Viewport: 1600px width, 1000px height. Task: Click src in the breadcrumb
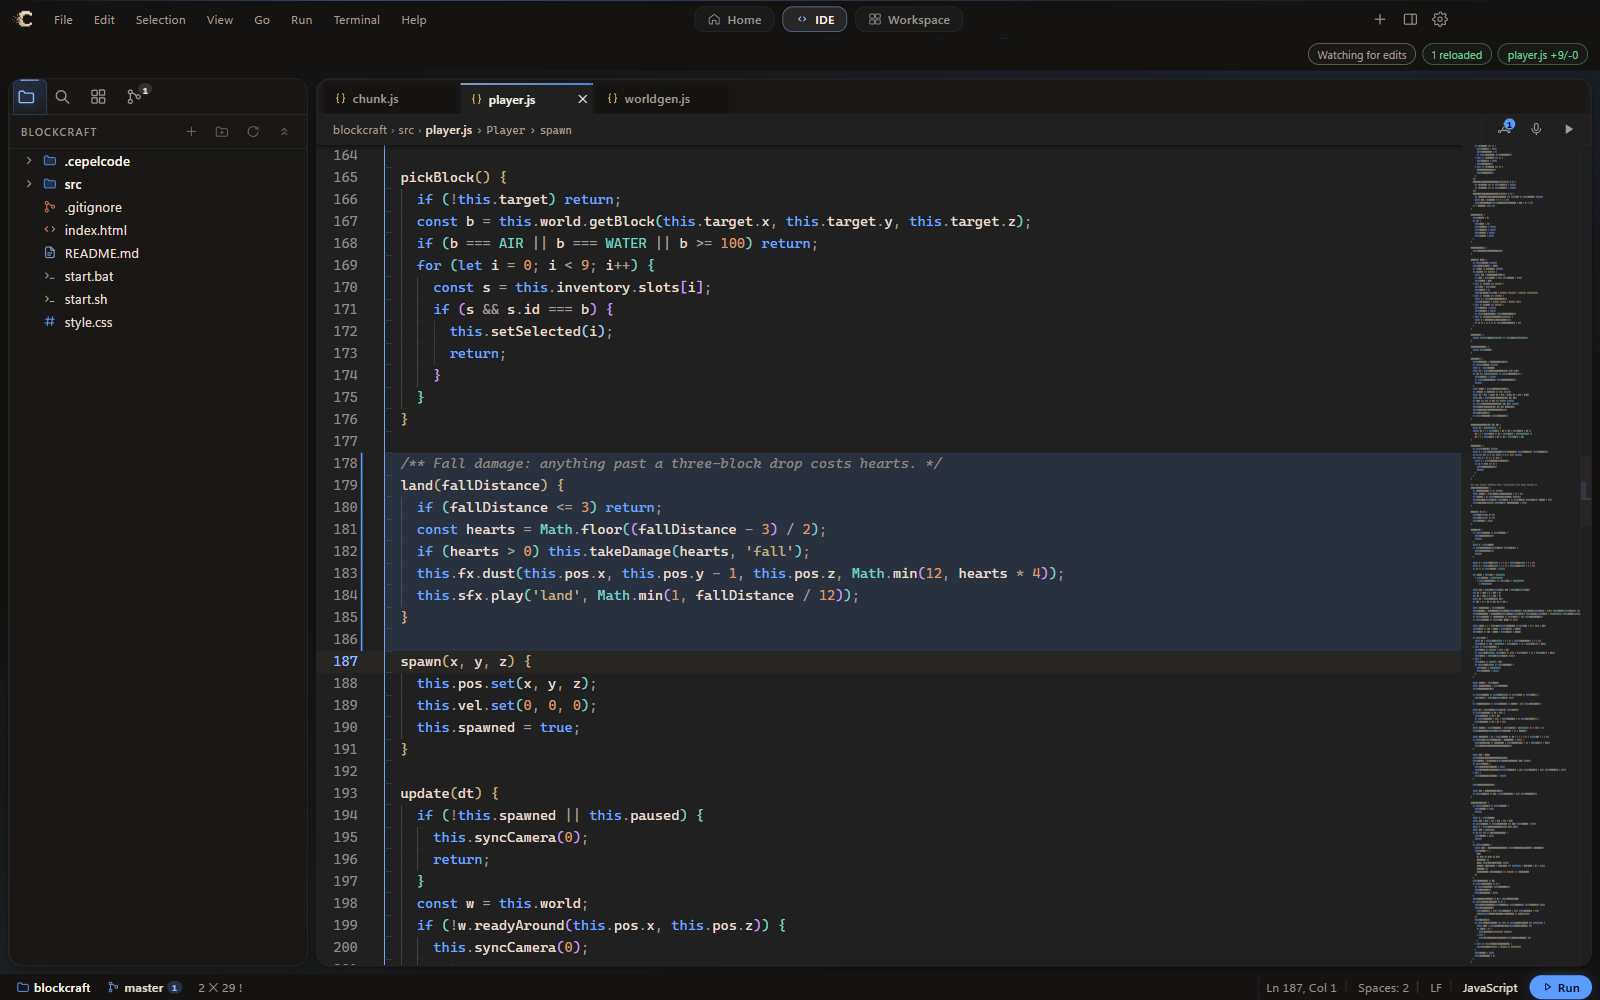406,130
